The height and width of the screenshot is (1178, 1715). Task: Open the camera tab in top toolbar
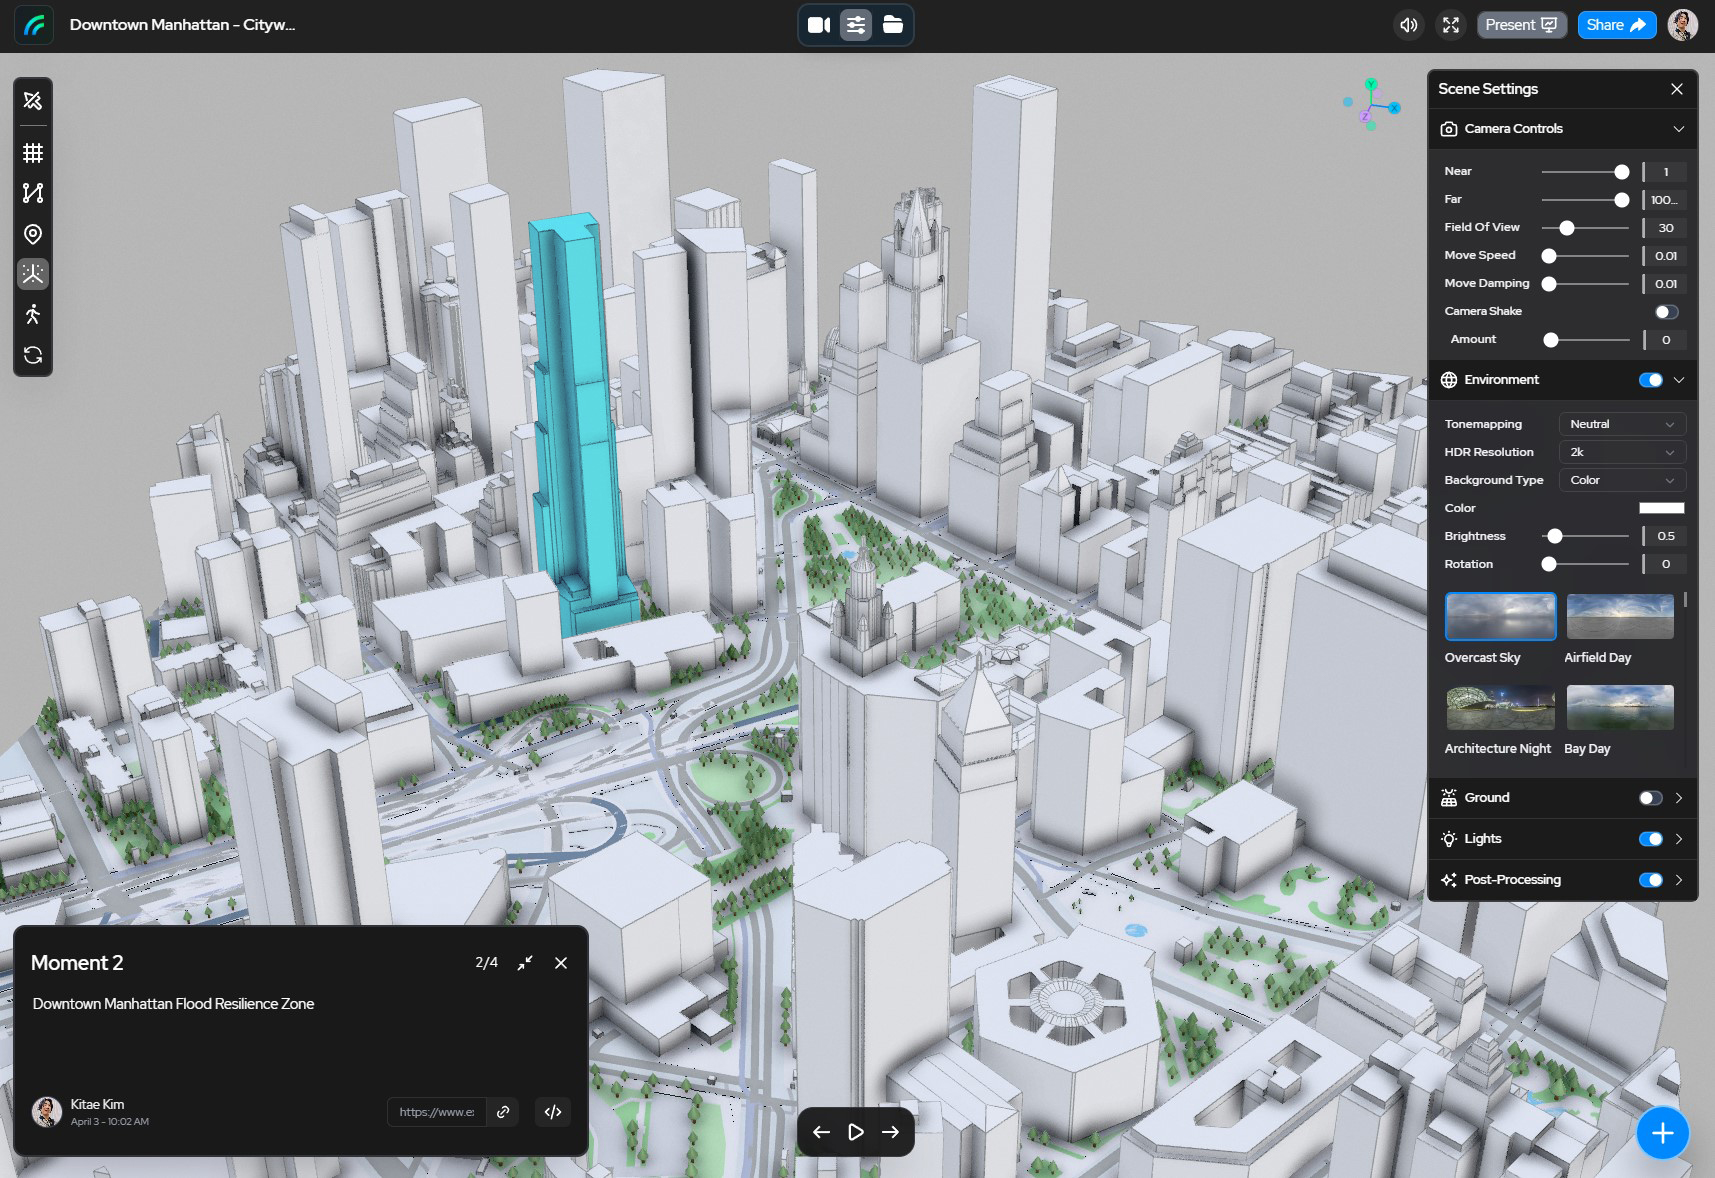tap(819, 25)
